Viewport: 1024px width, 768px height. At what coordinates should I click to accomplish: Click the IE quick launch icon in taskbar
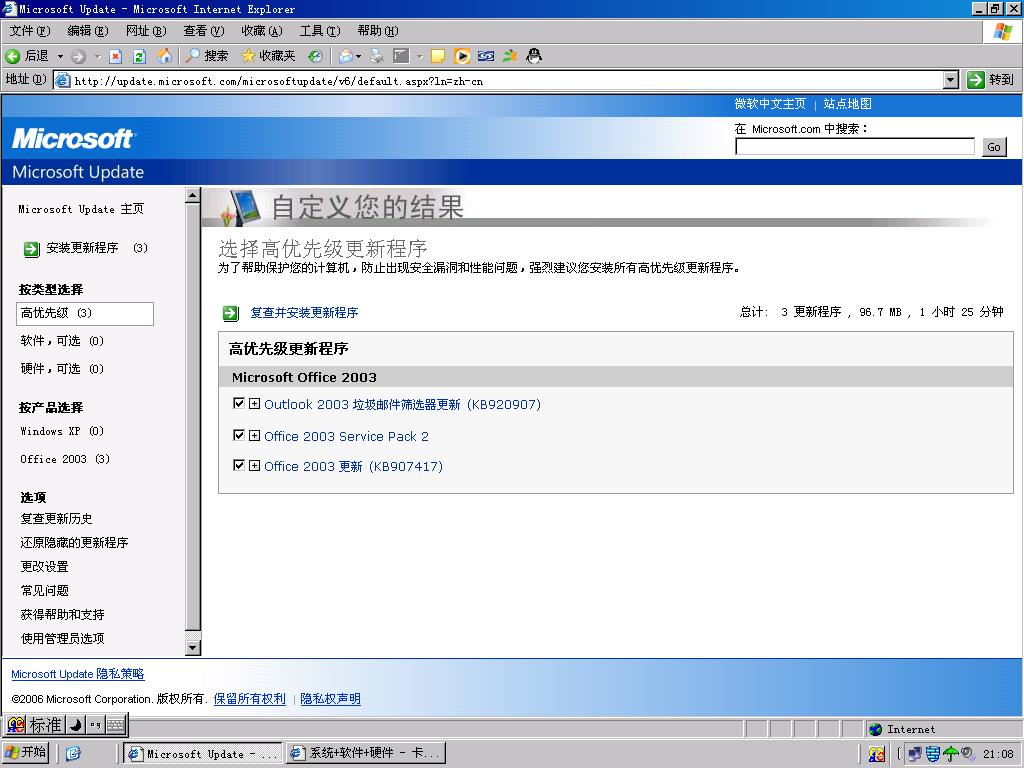[x=73, y=754]
